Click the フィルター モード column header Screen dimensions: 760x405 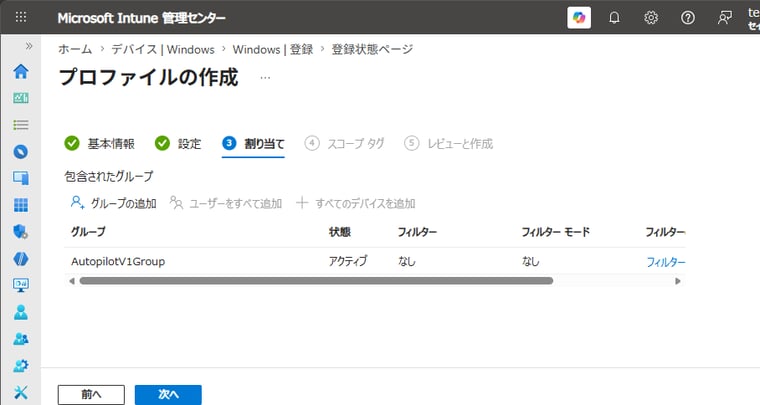(x=555, y=232)
